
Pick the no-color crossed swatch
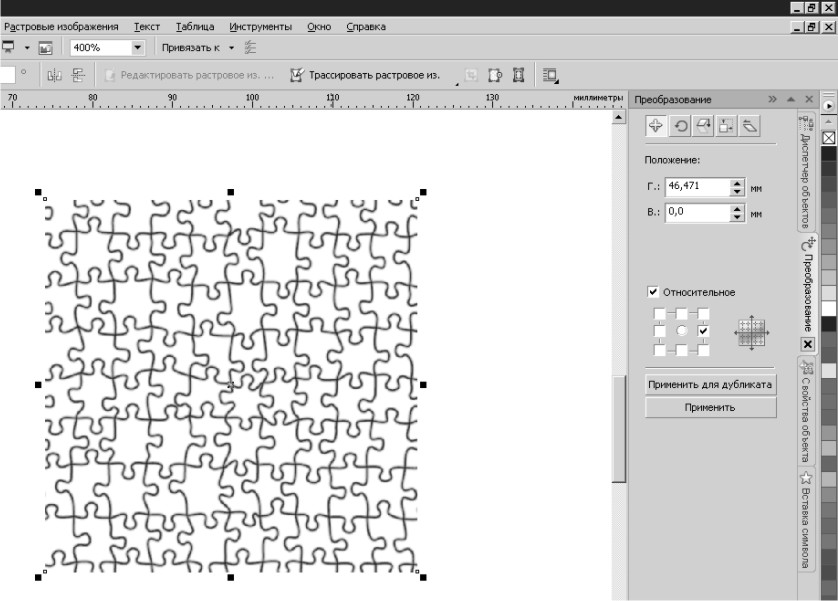pos(828,138)
